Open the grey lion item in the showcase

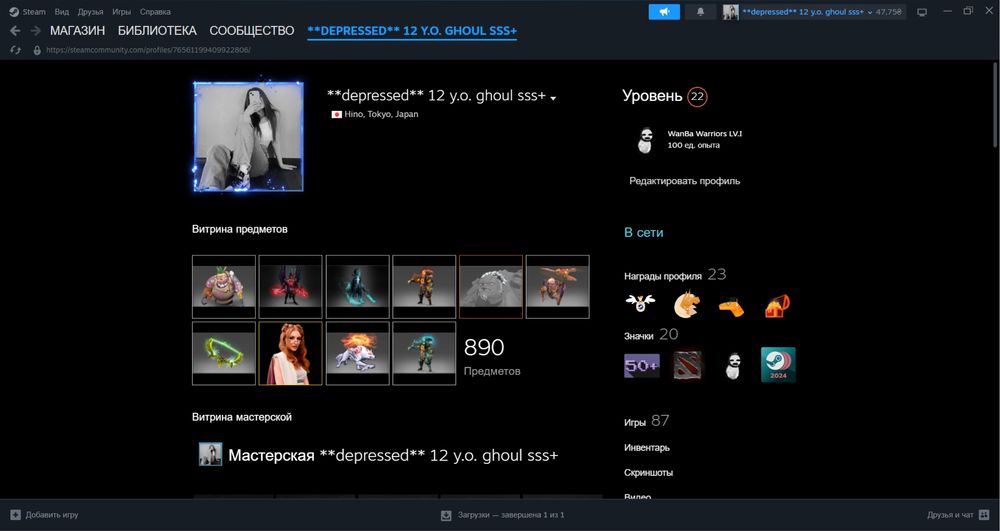pyautogui.click(x=491, y=287)
